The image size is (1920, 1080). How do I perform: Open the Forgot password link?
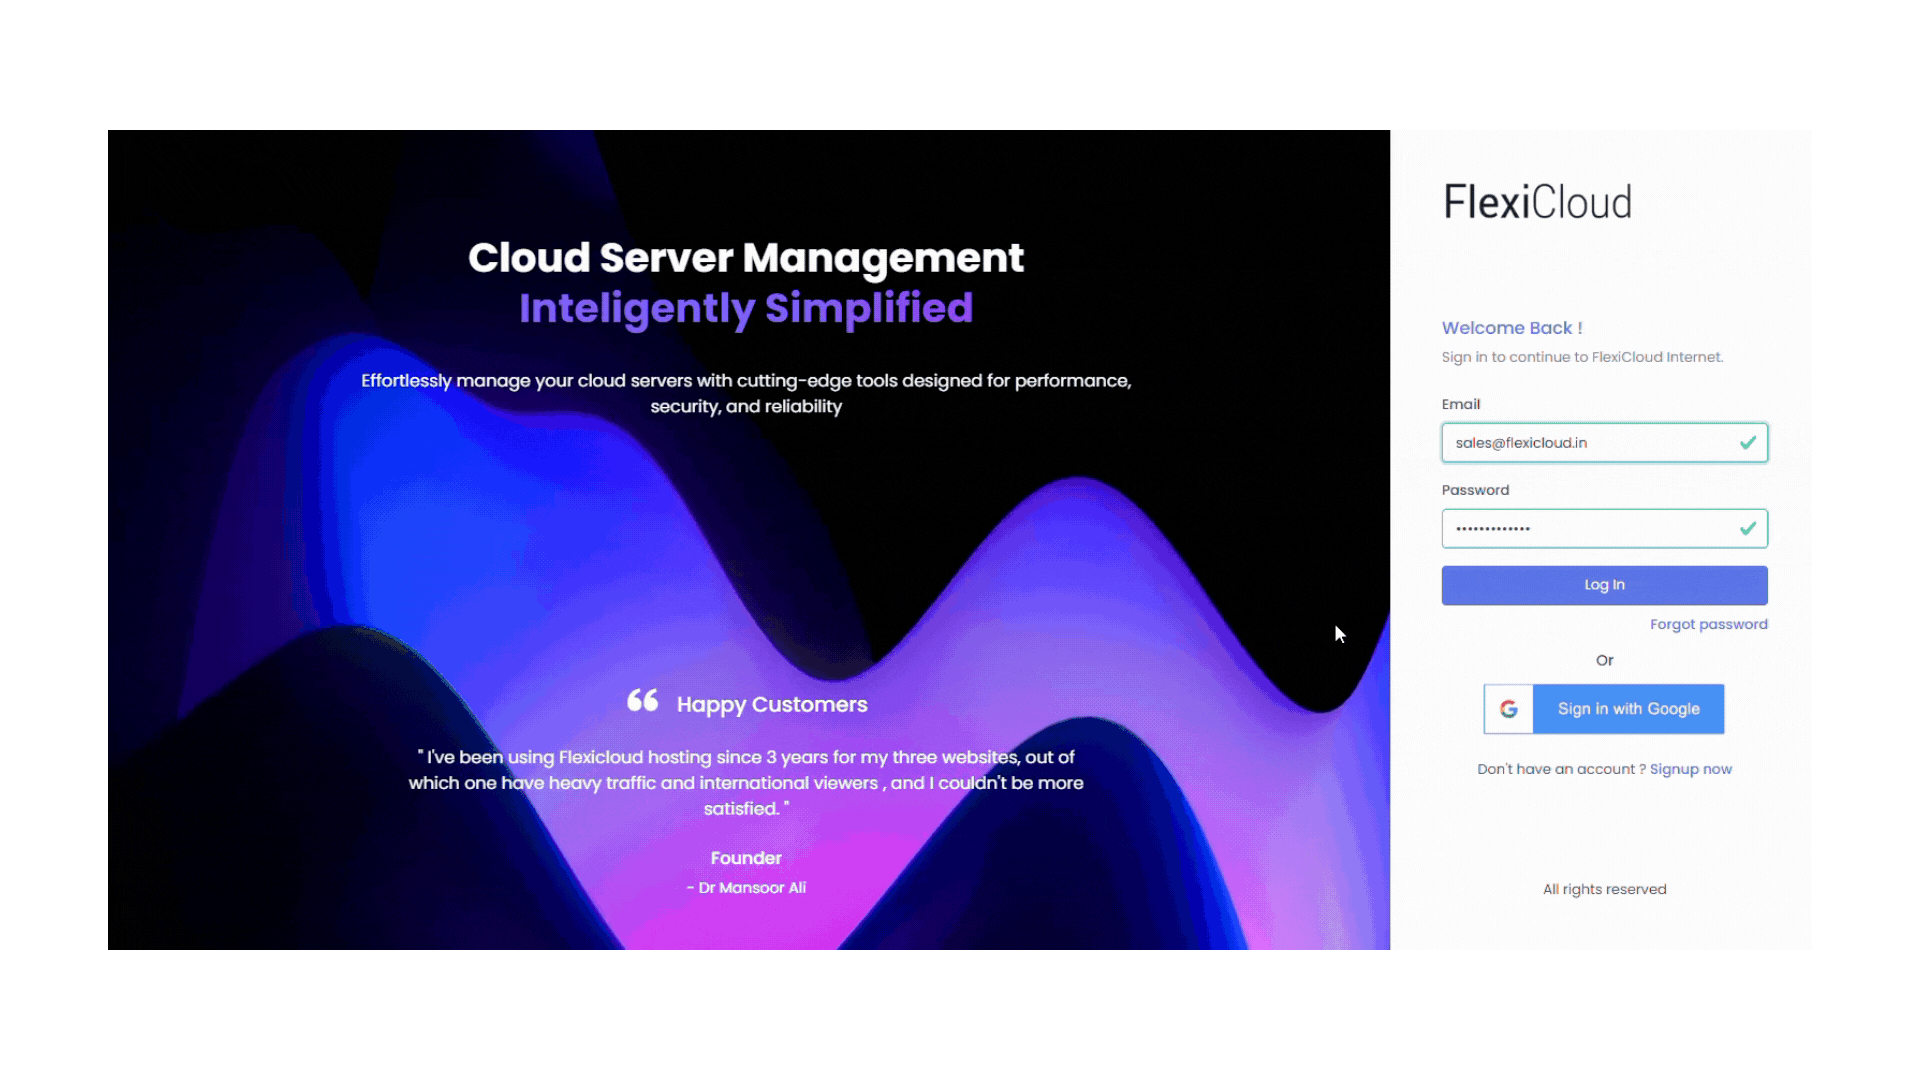point(1708,624)
